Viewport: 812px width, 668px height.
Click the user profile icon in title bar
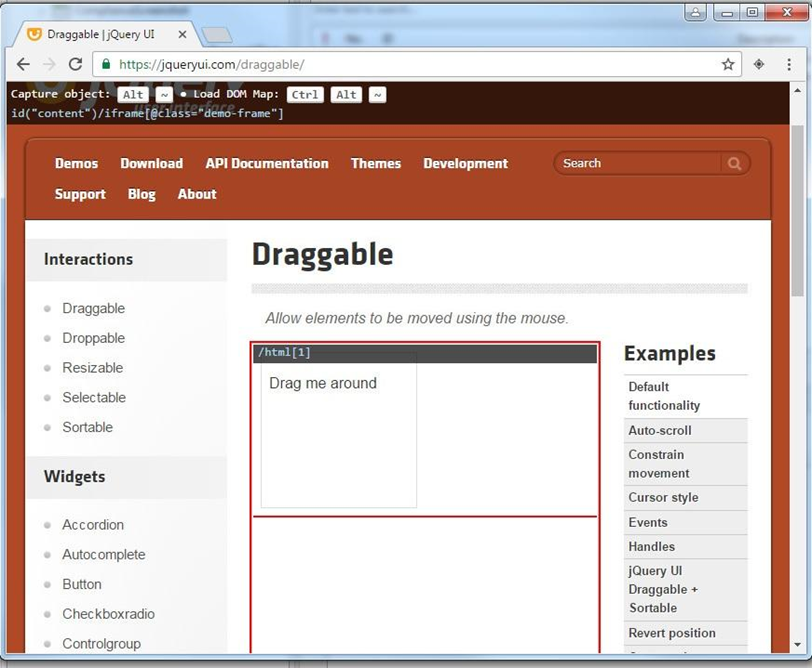(695, 13)
